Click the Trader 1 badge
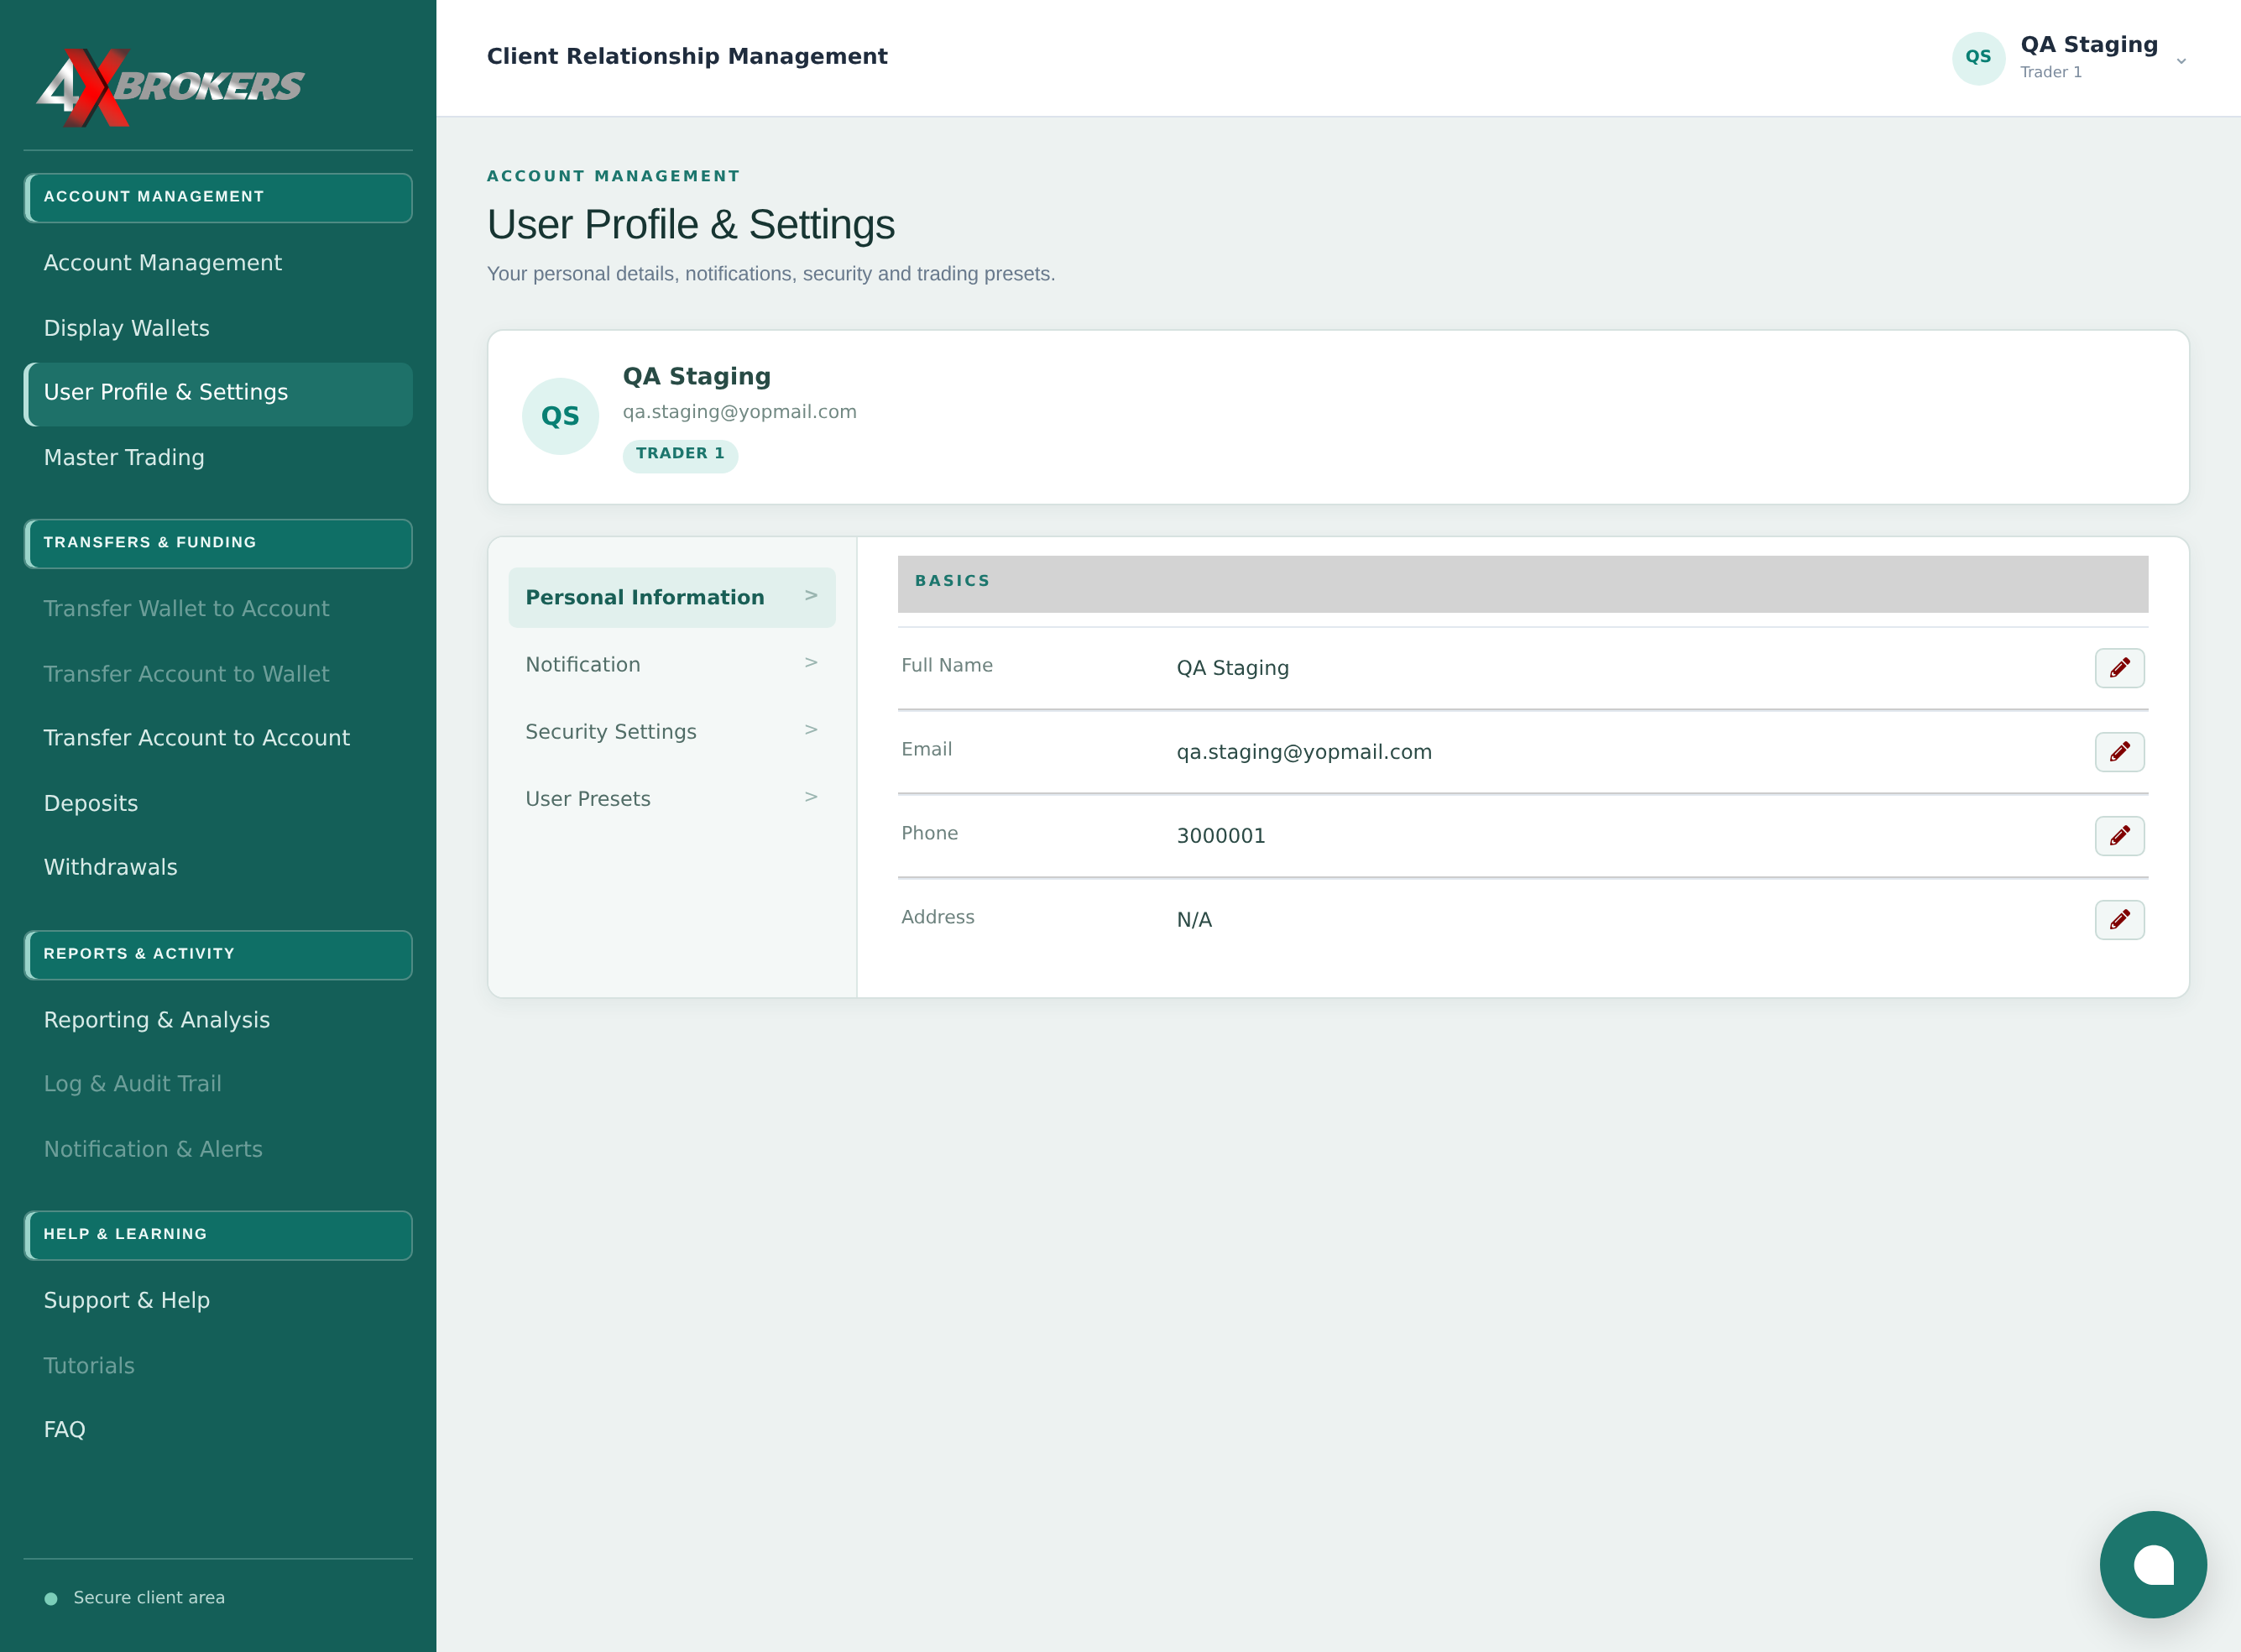Image resolution: width=2241 pixels, height=1652 pixels. (x=680, y=455)
